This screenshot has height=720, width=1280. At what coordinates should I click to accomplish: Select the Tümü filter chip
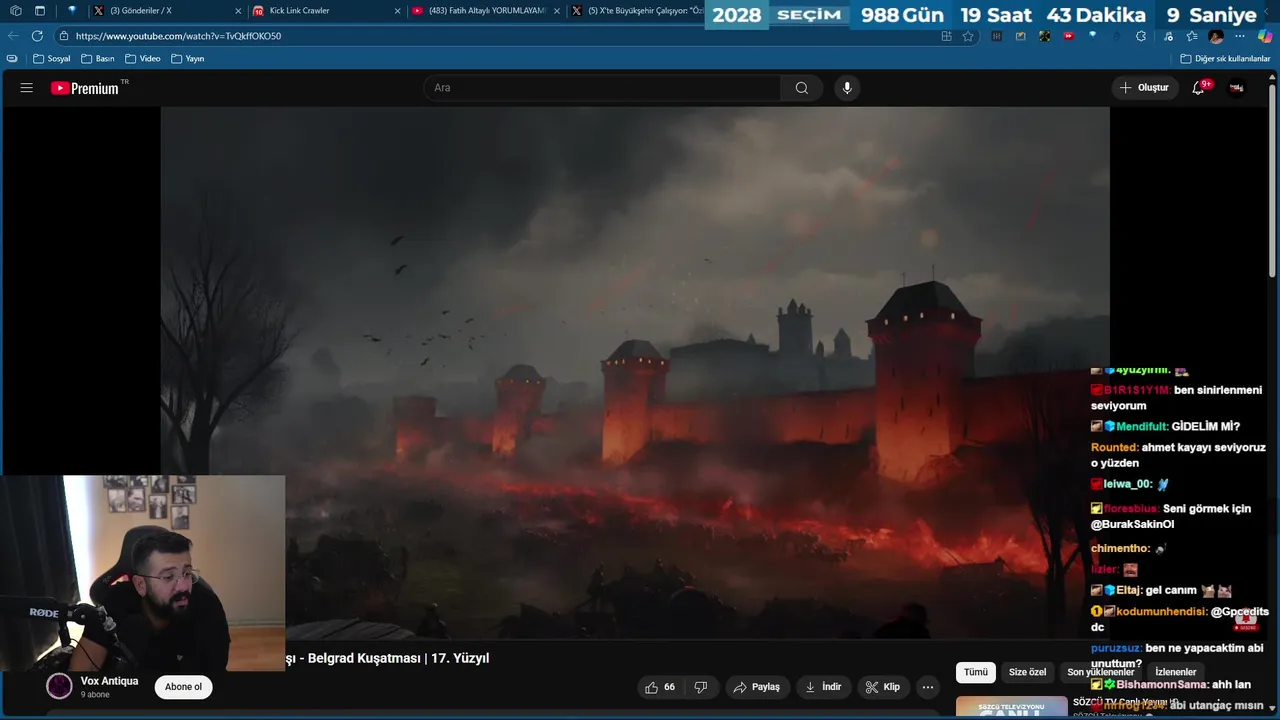pyautogui.click(x=976, y=672)
